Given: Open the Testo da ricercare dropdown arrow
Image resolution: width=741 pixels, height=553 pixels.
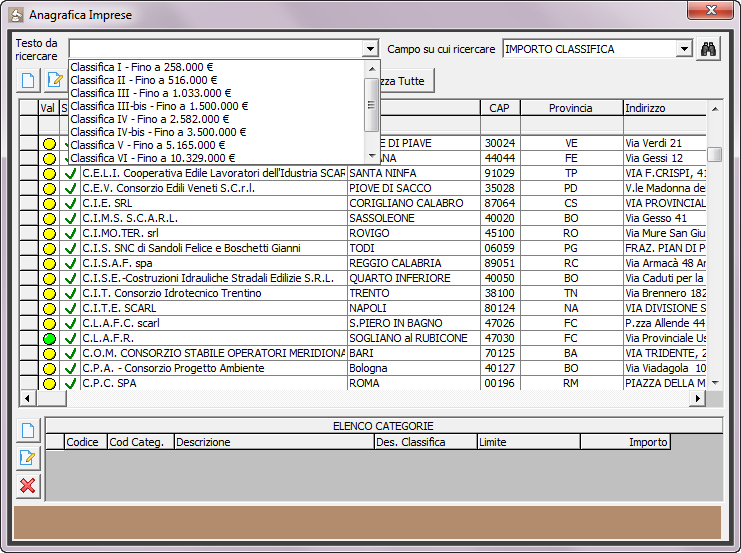Looking at the screenshot, I should pos(370,49).
